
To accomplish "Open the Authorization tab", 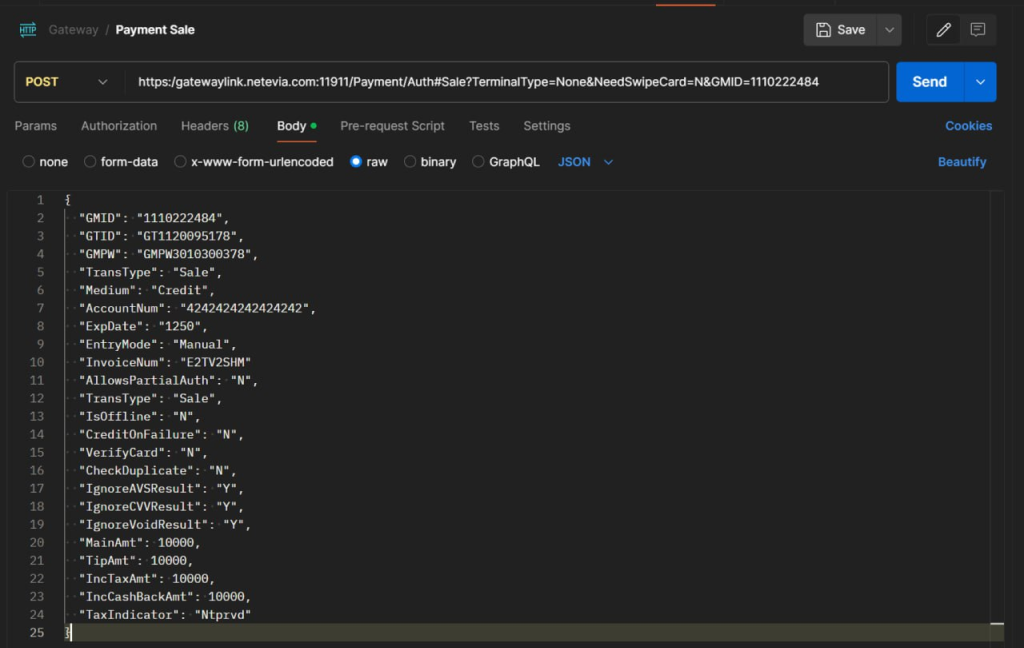I will click(x=119, y=126).
